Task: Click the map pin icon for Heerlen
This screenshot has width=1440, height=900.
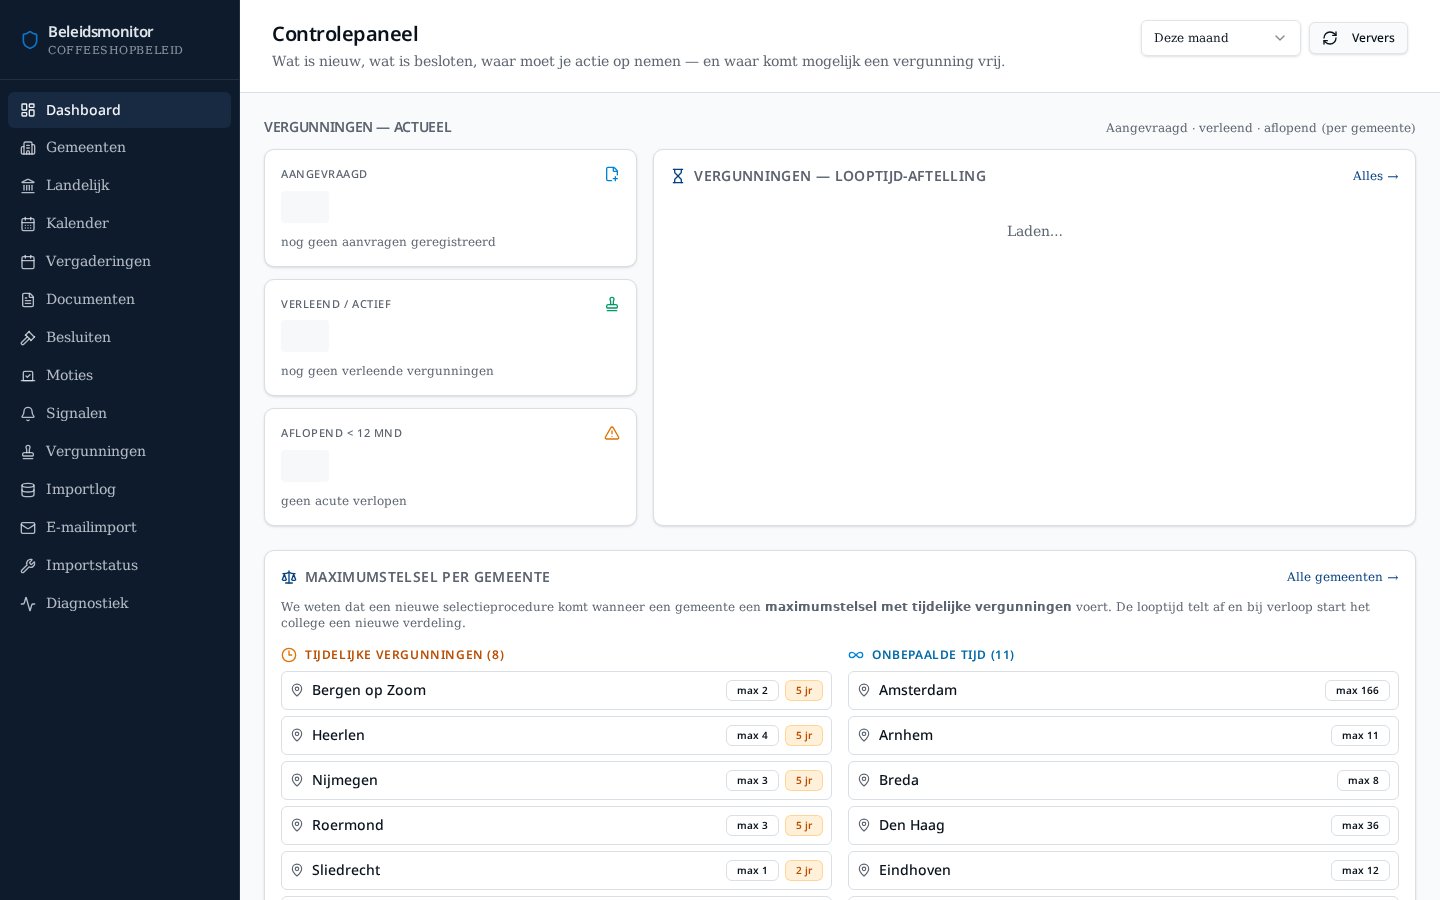Action: coord(297,735)
